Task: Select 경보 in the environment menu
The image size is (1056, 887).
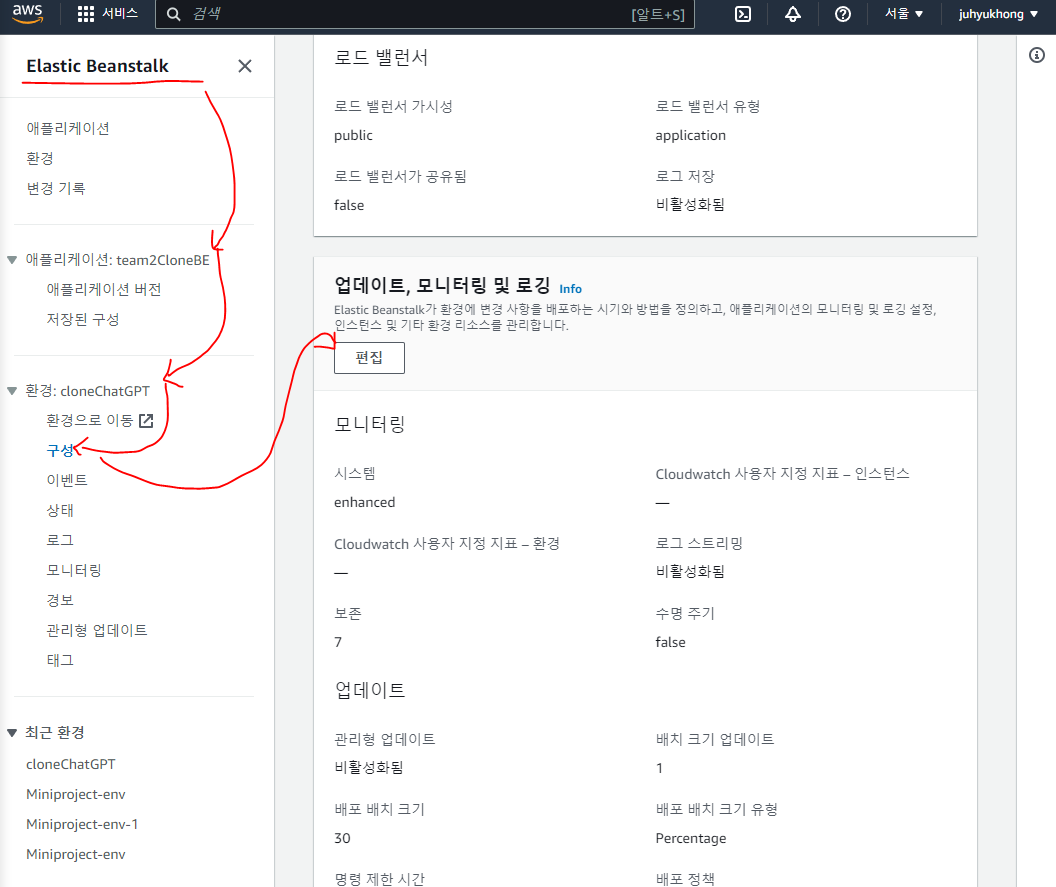Action: tap(60, 600)
